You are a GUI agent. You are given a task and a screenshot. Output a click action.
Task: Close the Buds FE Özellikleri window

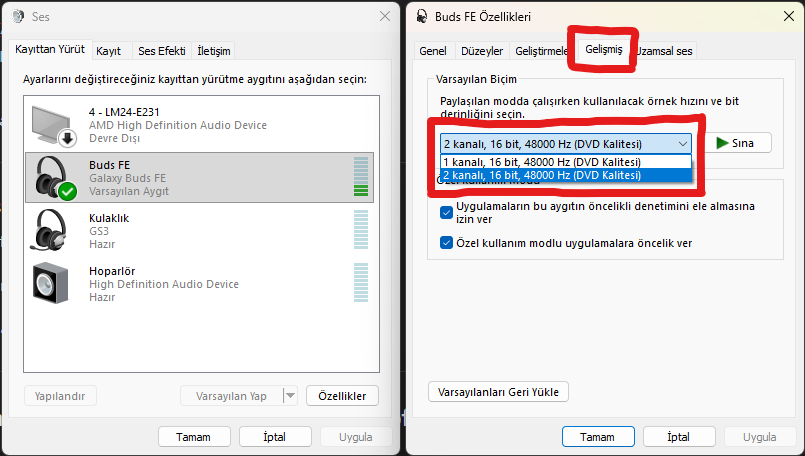[789, 16]
